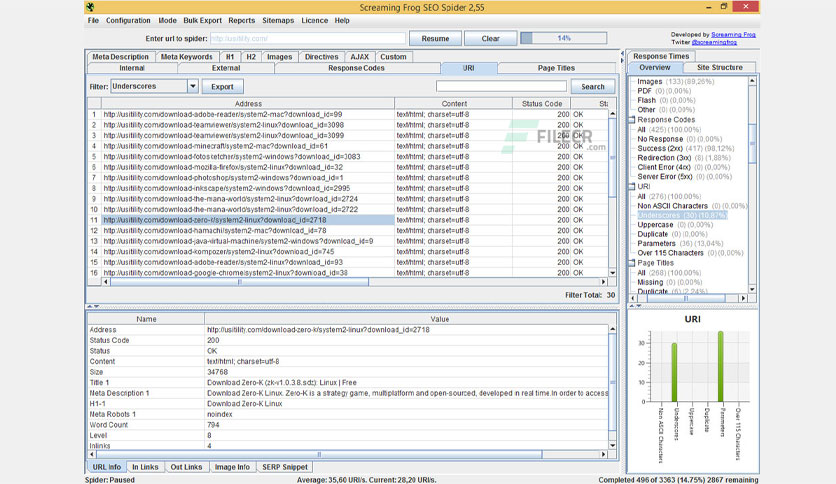This screenshot has width=836, height=484.
Task: Switch to the Response Times tab
Action: coord(661,56)
